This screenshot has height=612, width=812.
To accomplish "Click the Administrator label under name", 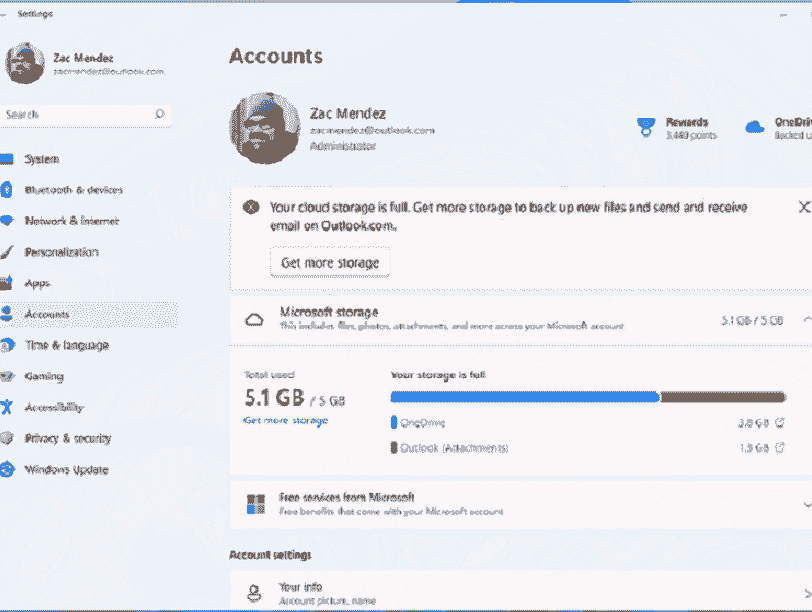I will click(x=343, y=146).
